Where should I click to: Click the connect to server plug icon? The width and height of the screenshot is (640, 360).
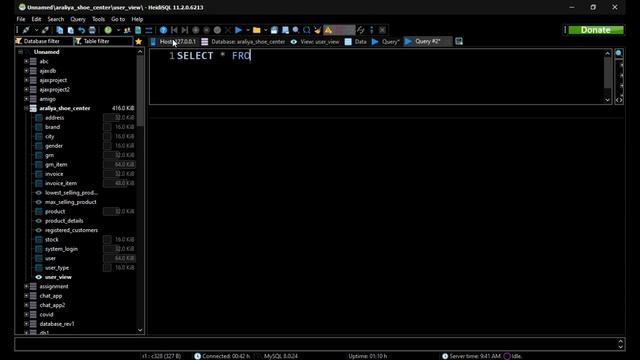point(26,30)
